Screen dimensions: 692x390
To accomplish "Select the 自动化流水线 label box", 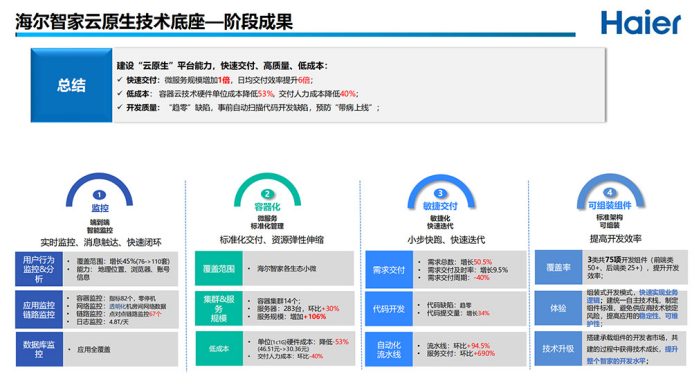I will (x=389, y=349).
